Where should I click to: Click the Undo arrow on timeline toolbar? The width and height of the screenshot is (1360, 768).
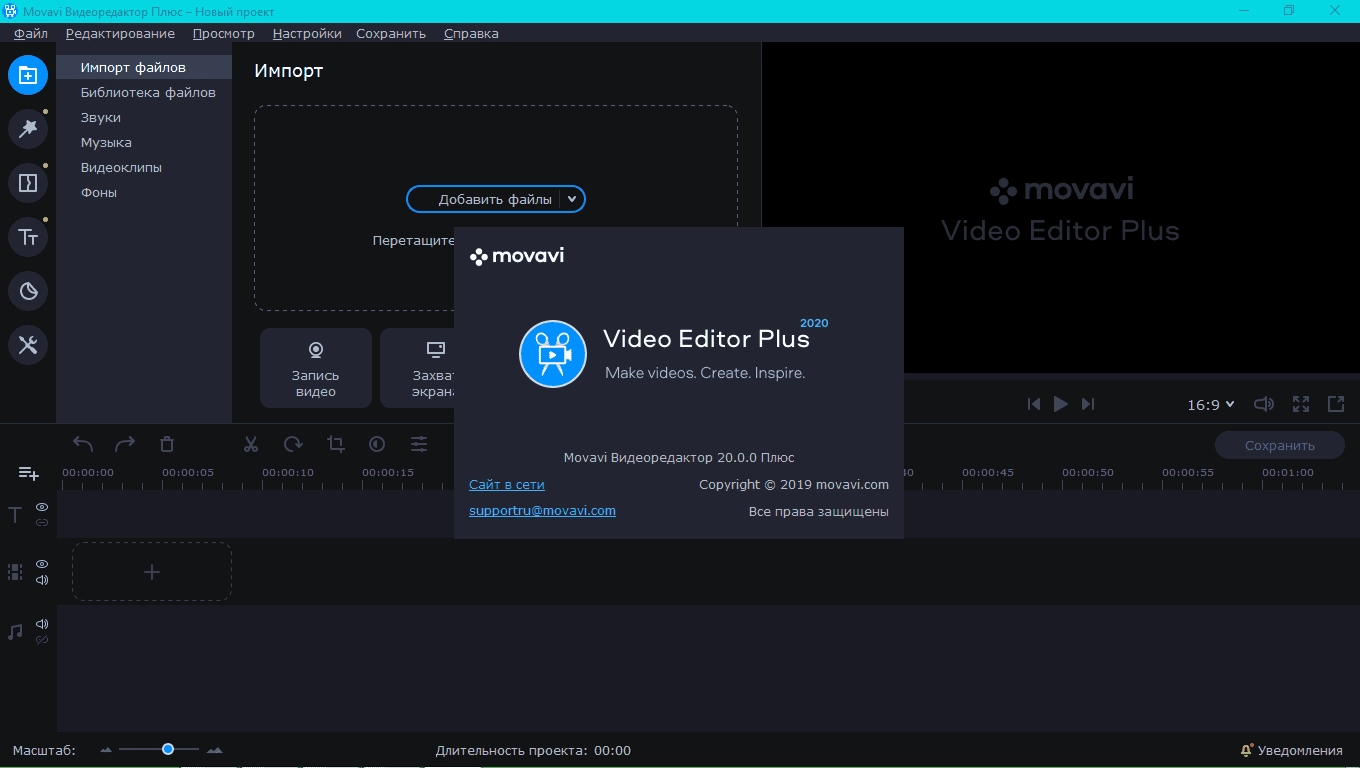83,444
